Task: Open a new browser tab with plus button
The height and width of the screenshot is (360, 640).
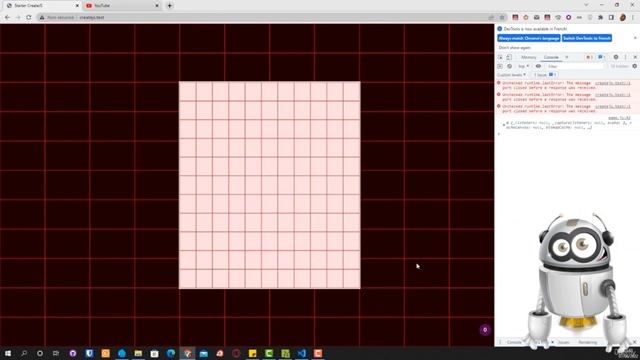Action: click(169, 6)
